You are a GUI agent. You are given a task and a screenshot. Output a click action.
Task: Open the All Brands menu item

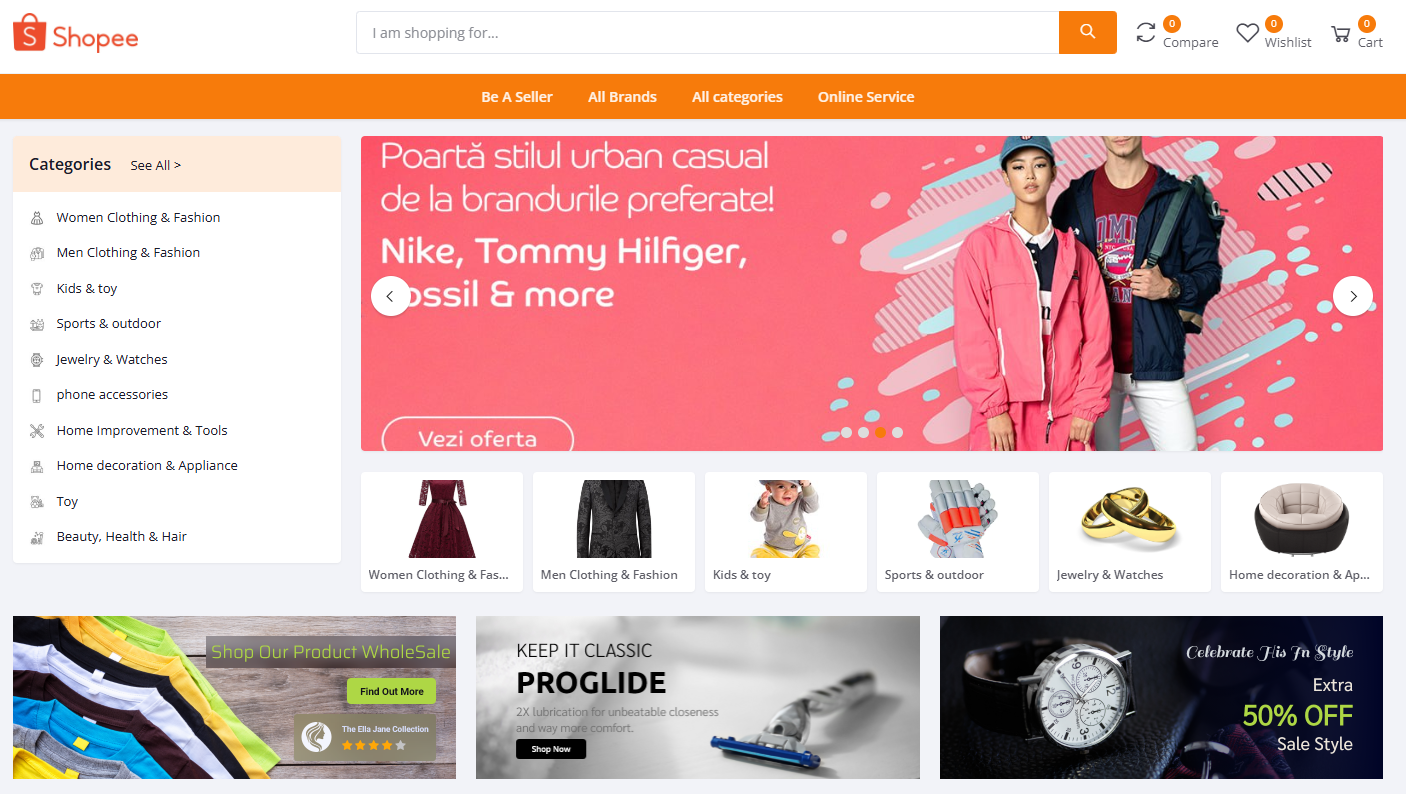coord(622,97)
